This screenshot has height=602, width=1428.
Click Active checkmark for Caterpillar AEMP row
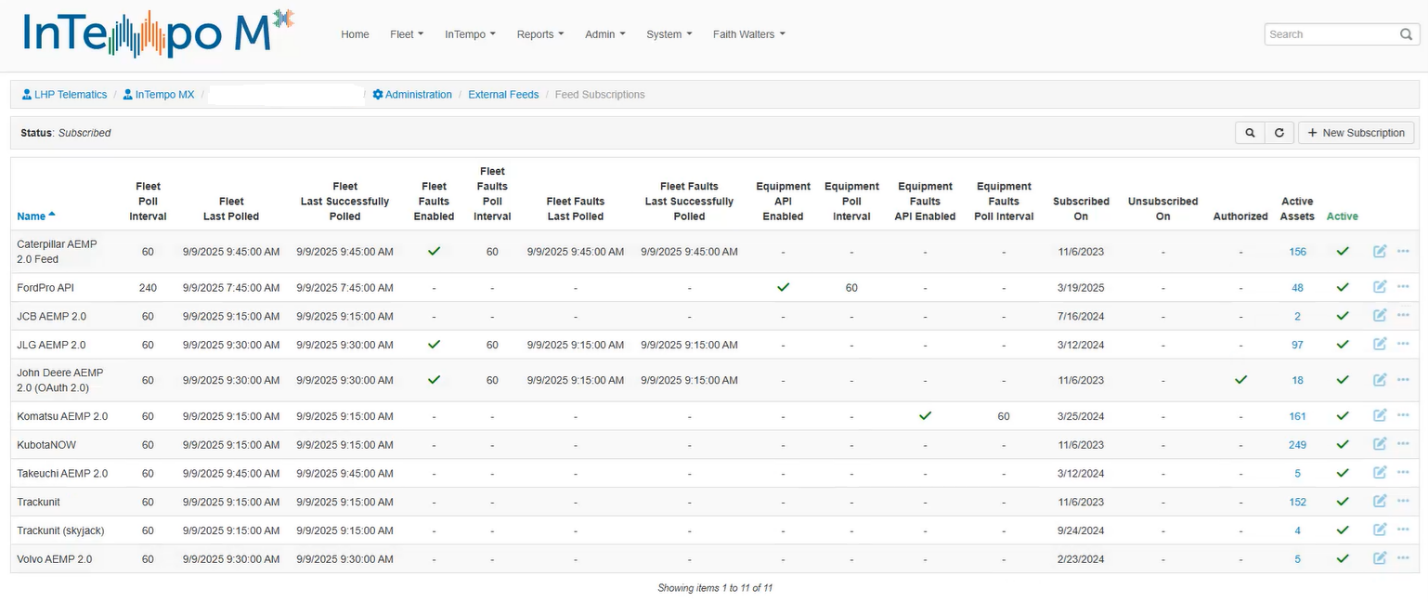pos(1343,251)
